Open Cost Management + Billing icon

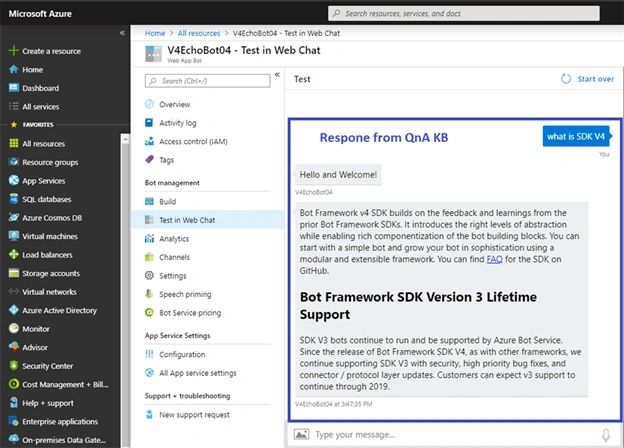click(14, 384)
